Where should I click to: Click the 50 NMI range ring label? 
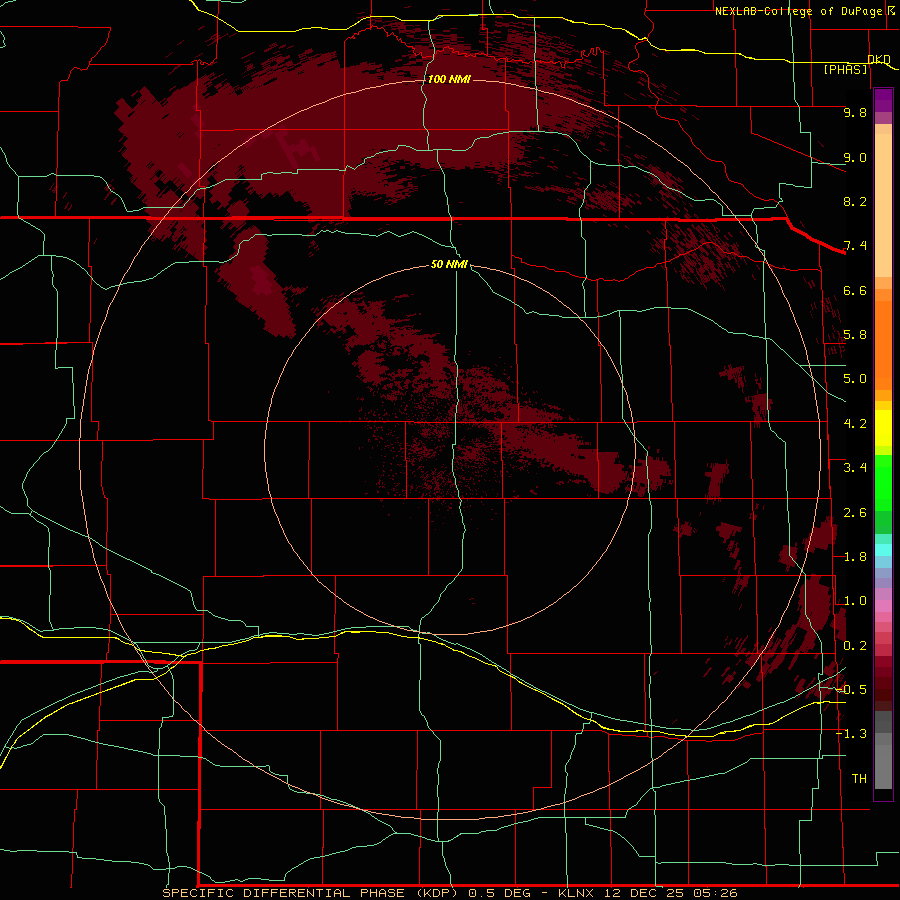pos(449,264)
